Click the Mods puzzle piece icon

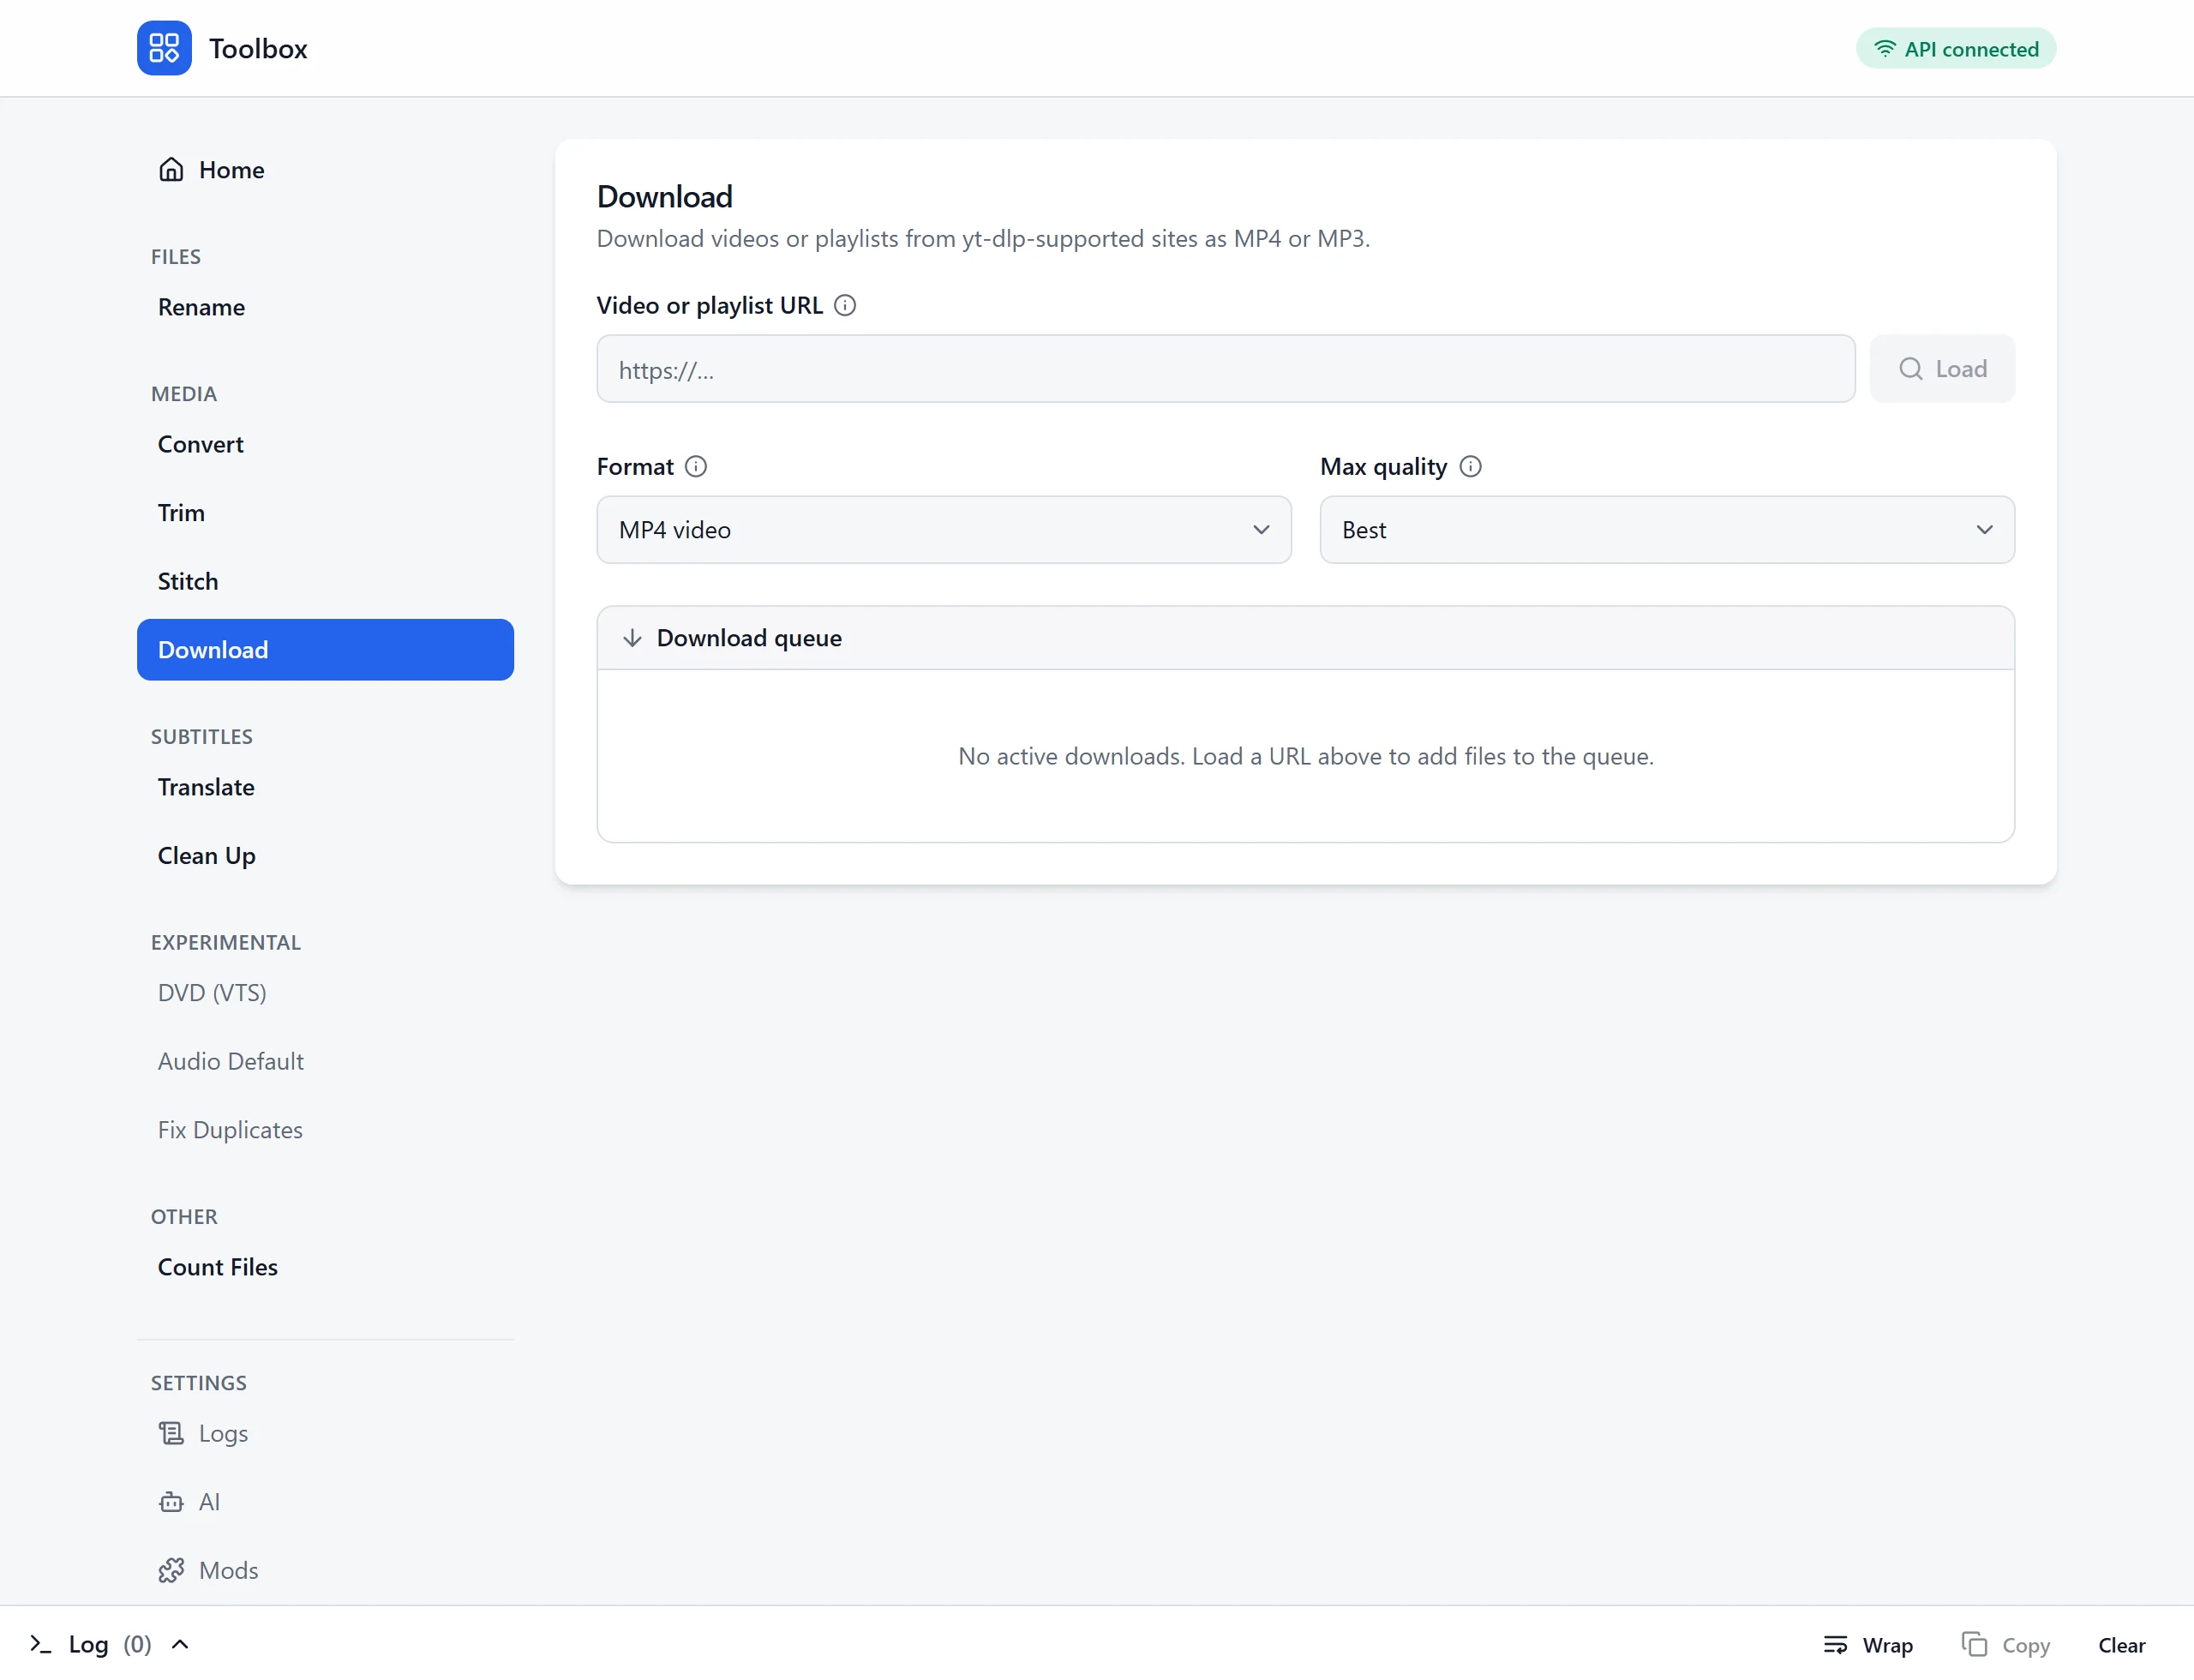tap(171, 1570)
